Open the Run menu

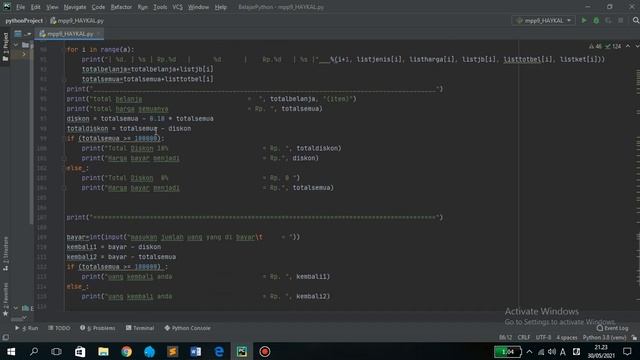[x=142, y=7]
